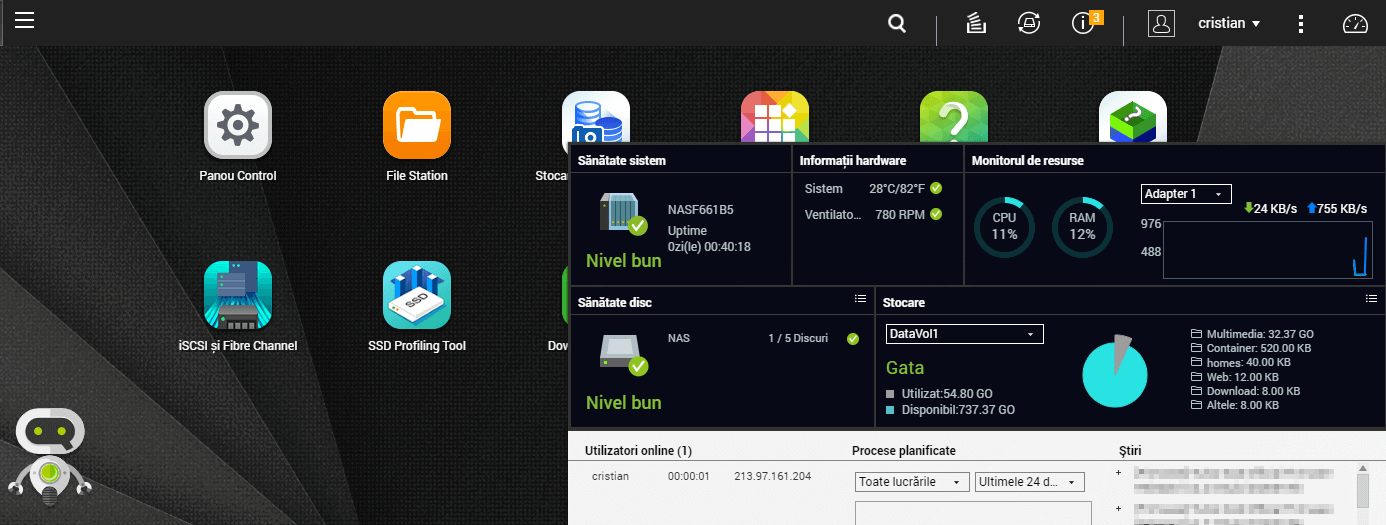This screenshot has width=1386, height=525.
Task: Open storage and snapshots app icon
Action: tap(595, 117)
